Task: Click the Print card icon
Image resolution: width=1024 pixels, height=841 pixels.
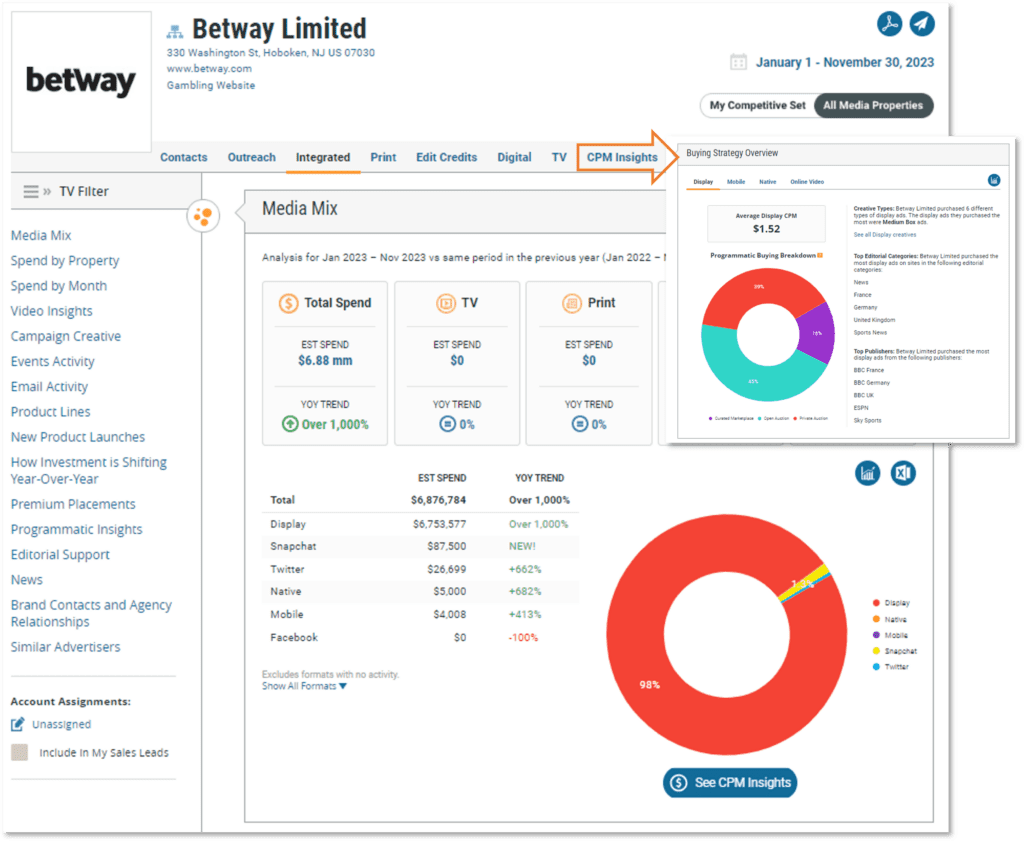Action: pos(572,303)
